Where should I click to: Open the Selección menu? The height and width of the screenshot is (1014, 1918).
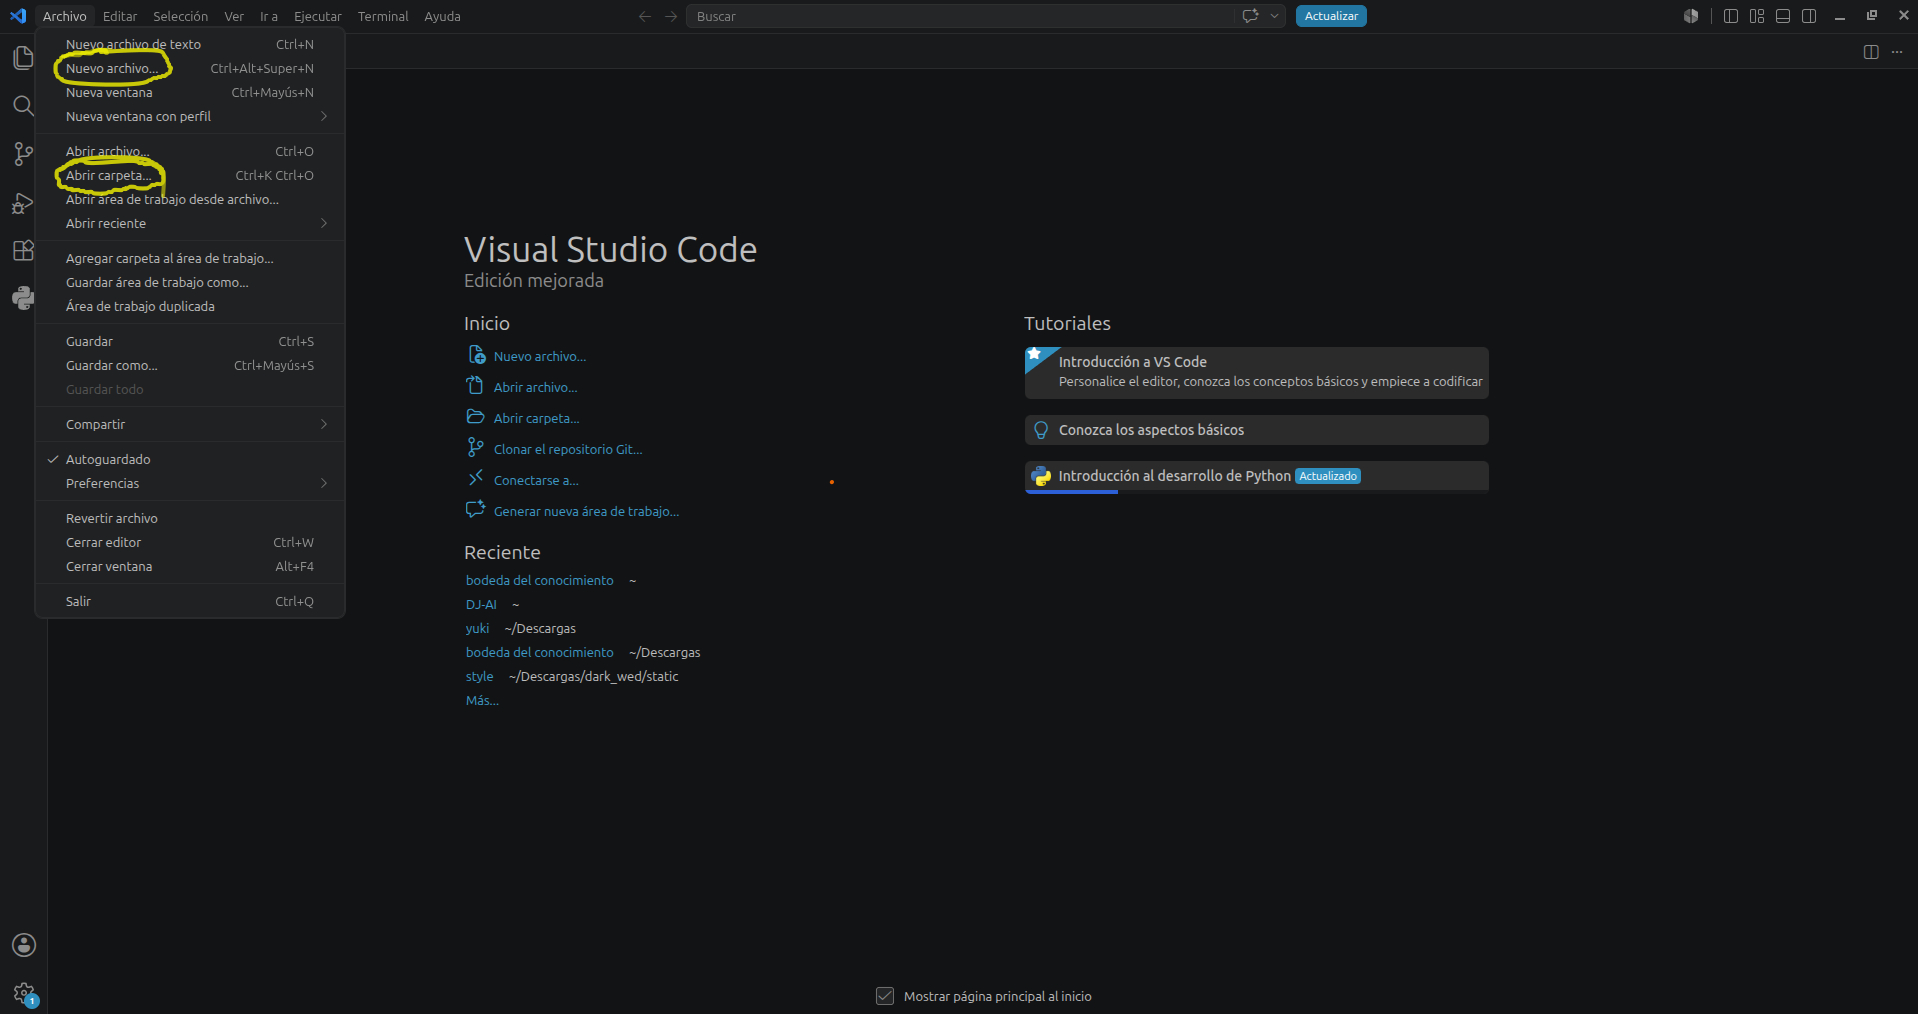tap(181, 16)
